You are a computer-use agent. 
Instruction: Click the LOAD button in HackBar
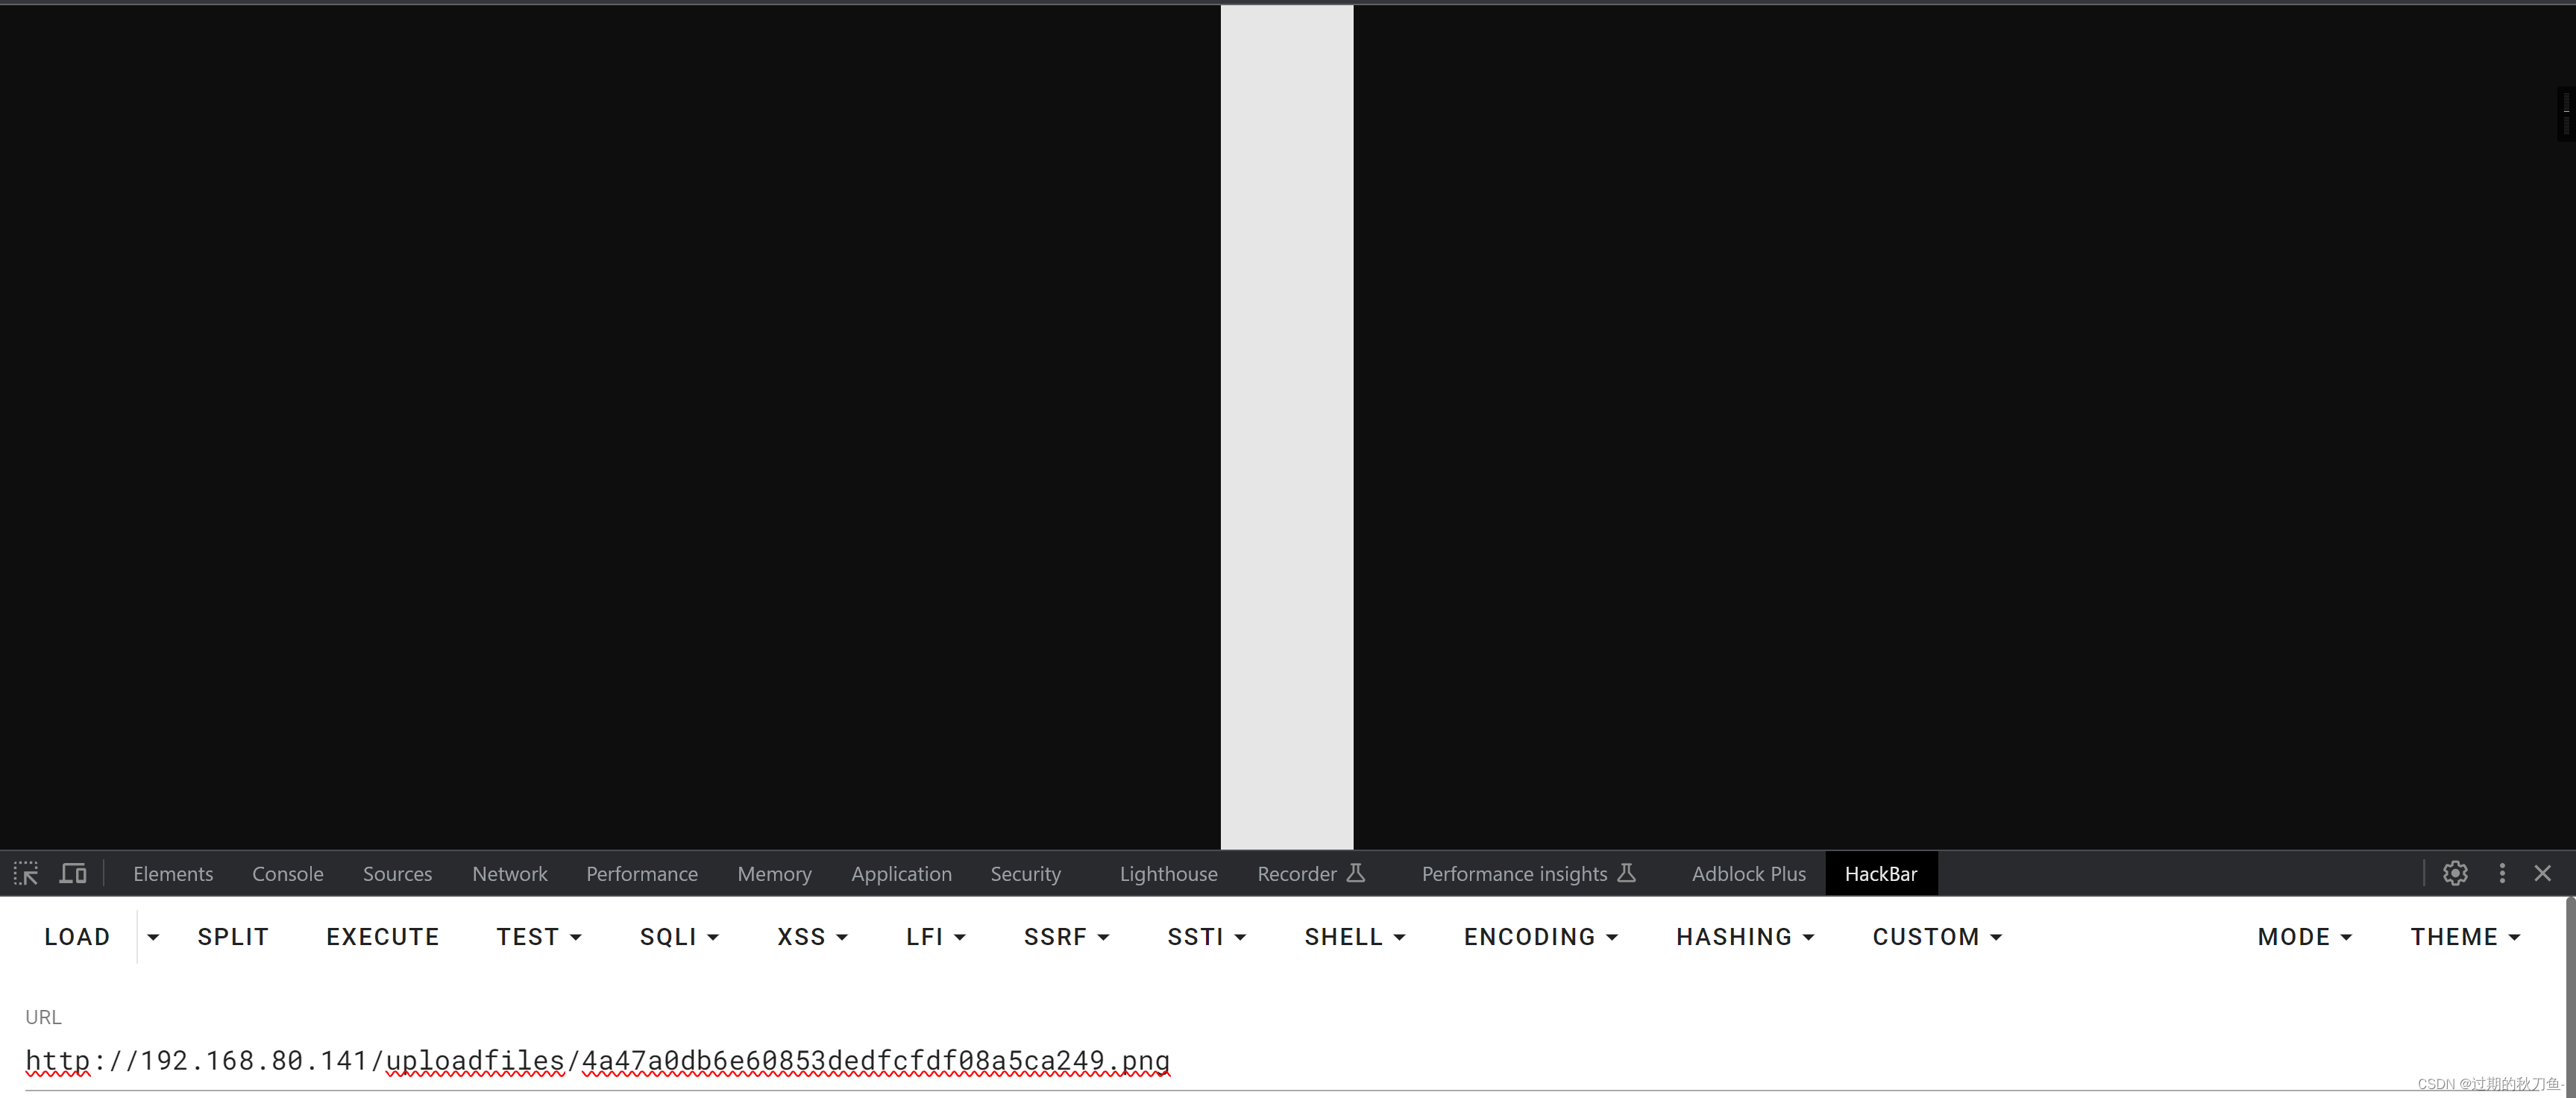pyautogui.click(x=75, y=937)
